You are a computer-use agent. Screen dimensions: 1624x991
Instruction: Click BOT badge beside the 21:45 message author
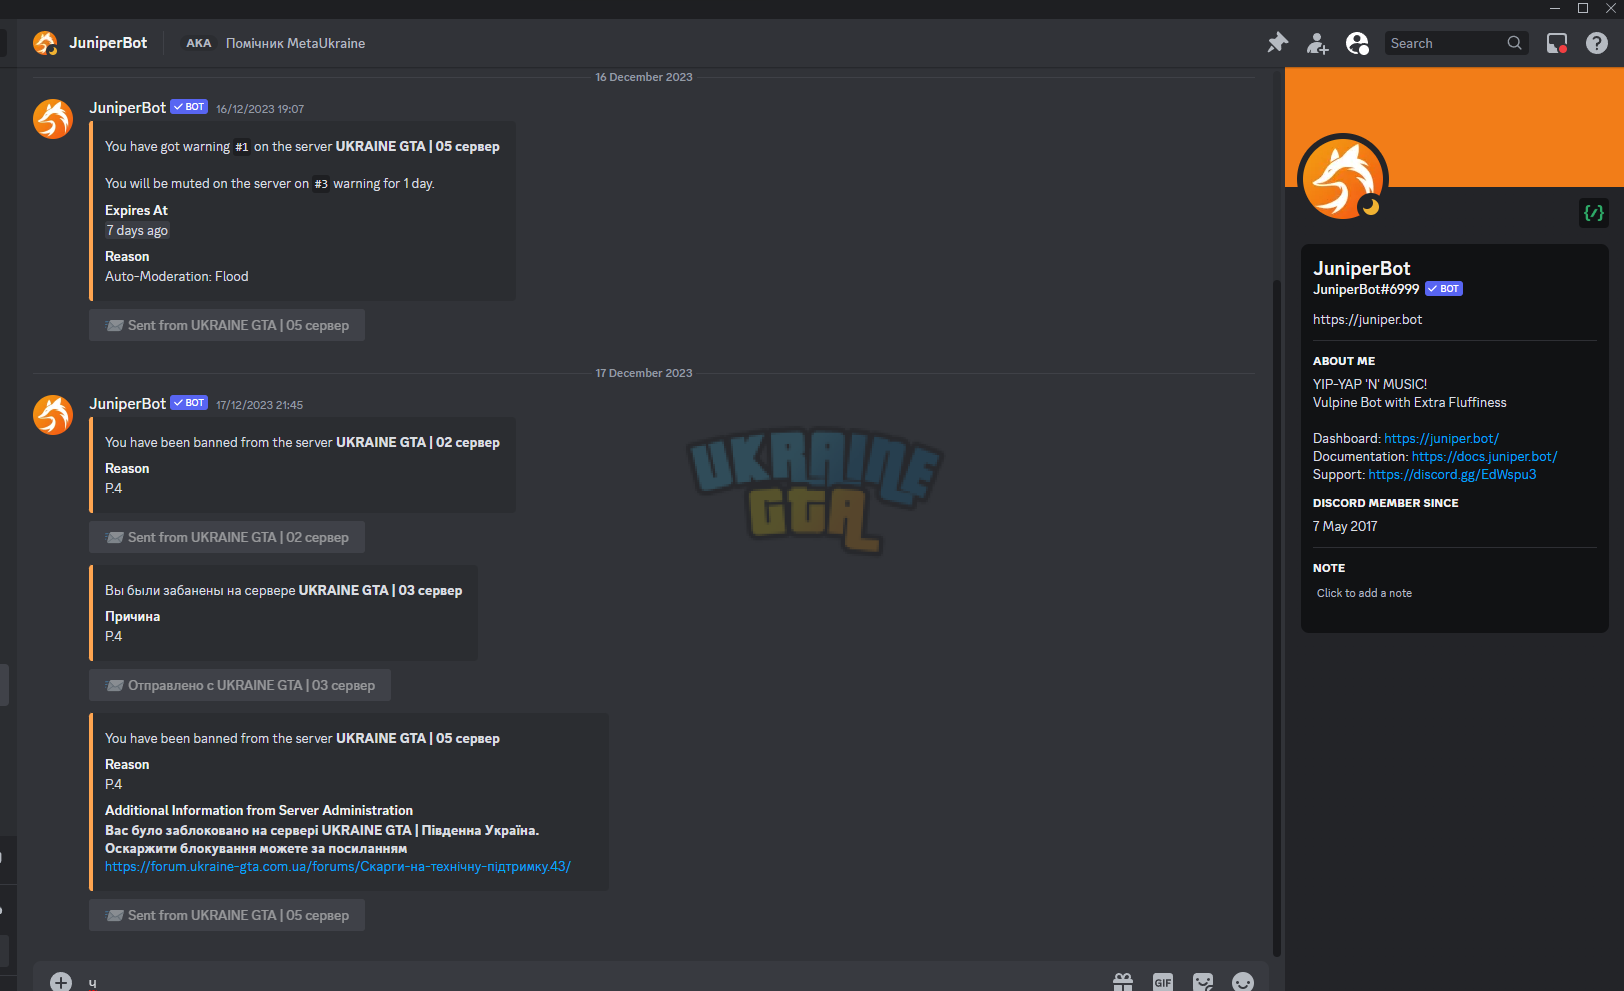[189, 403]
